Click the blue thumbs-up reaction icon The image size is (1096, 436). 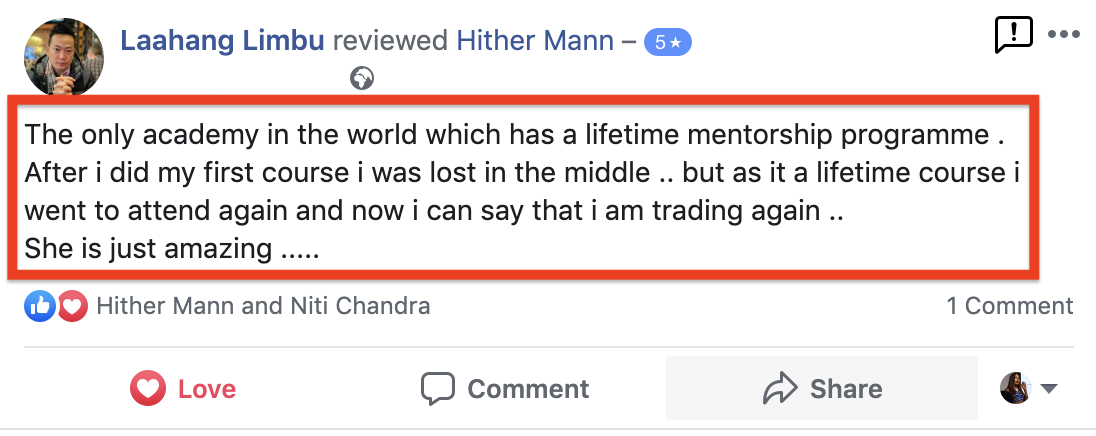(40, 306)
